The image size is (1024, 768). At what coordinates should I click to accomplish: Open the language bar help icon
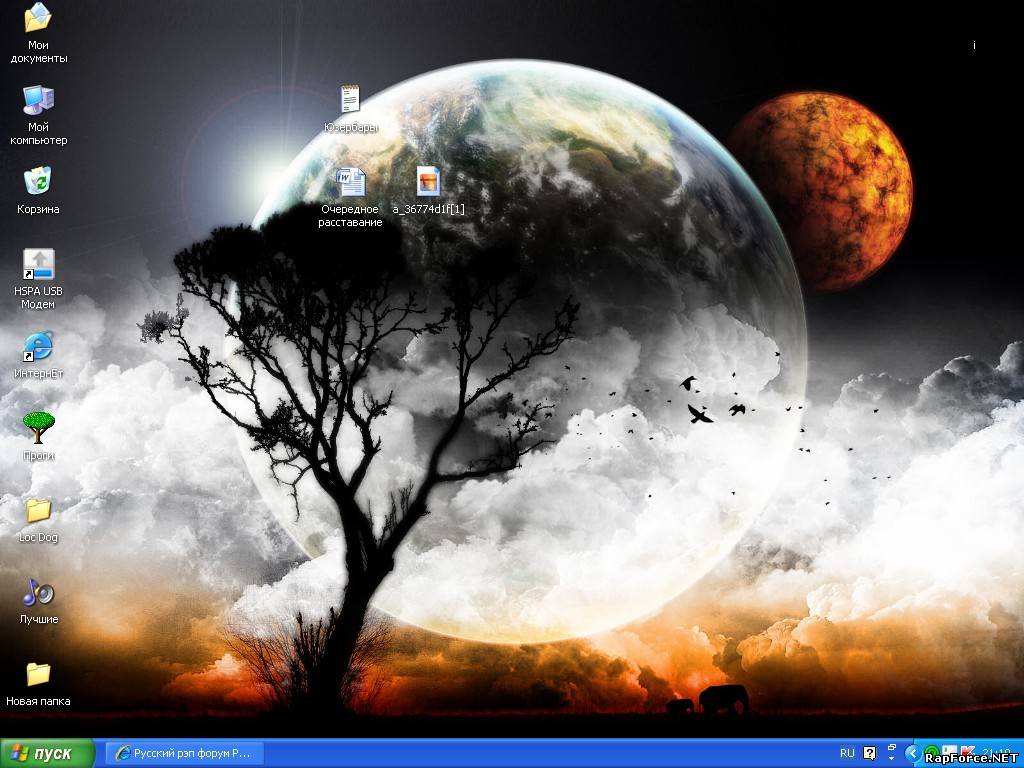[869, 754]
